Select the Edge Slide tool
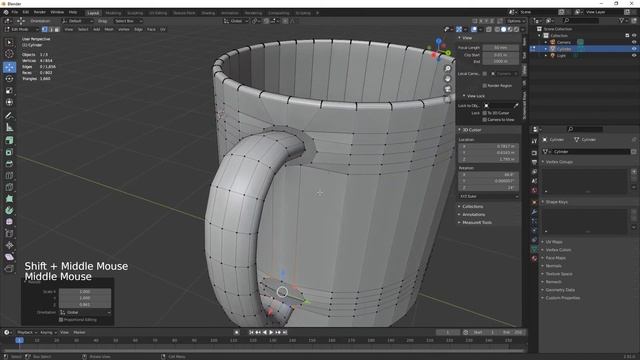 (x=9, y=234)
